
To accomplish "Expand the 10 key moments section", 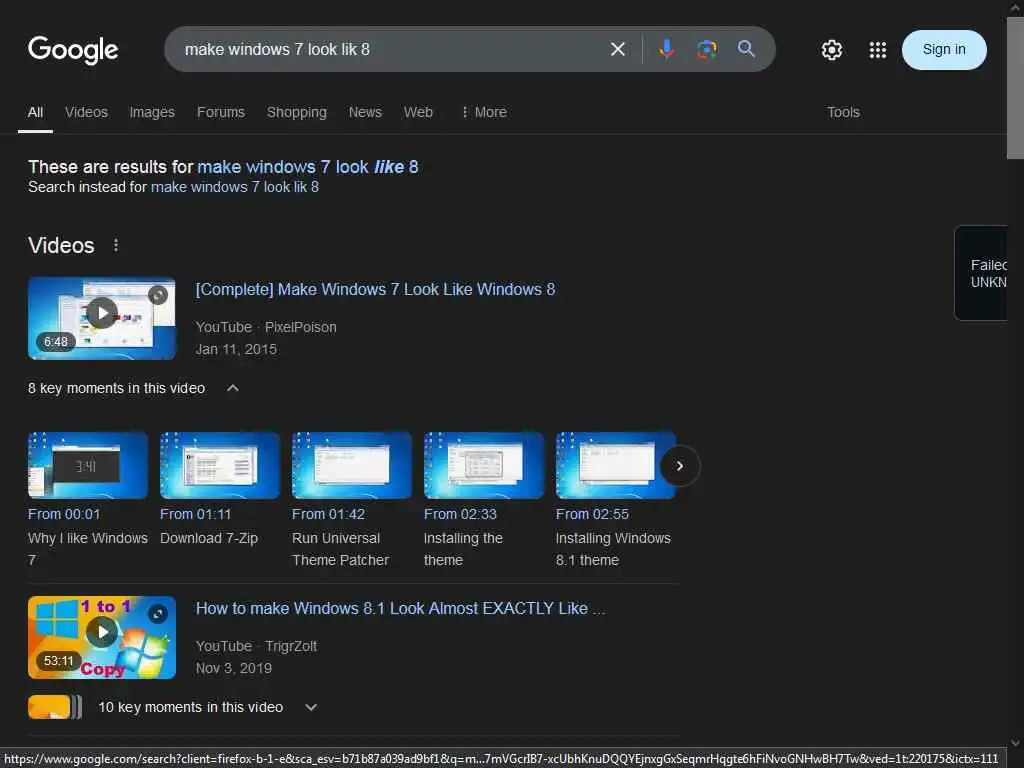I will [311, 707].
